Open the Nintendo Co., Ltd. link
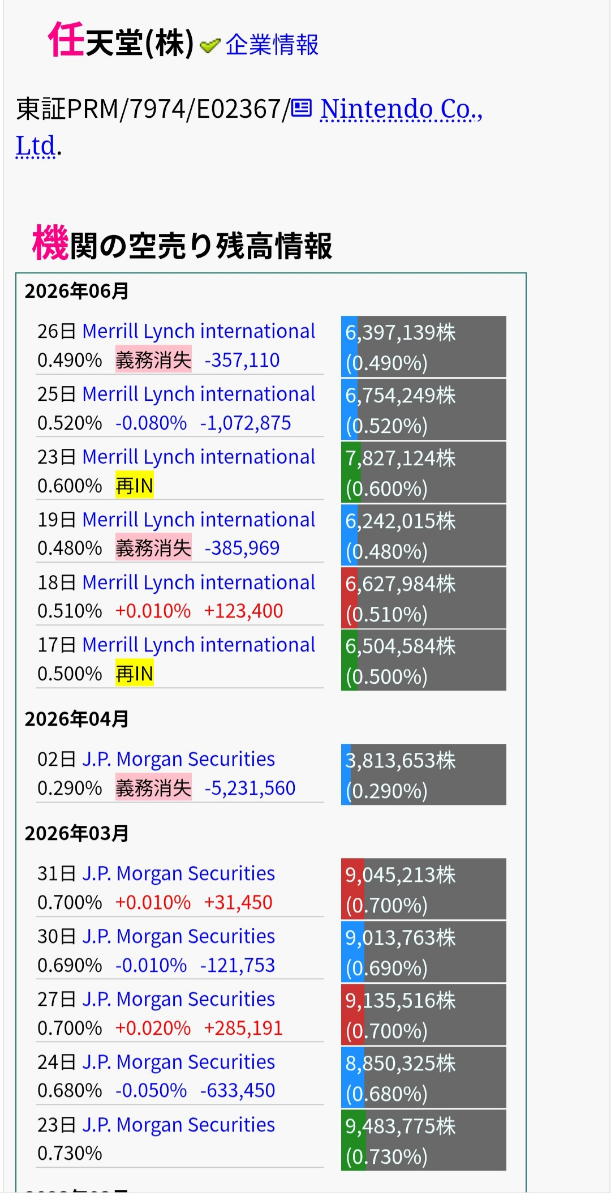 click(249, 127)
